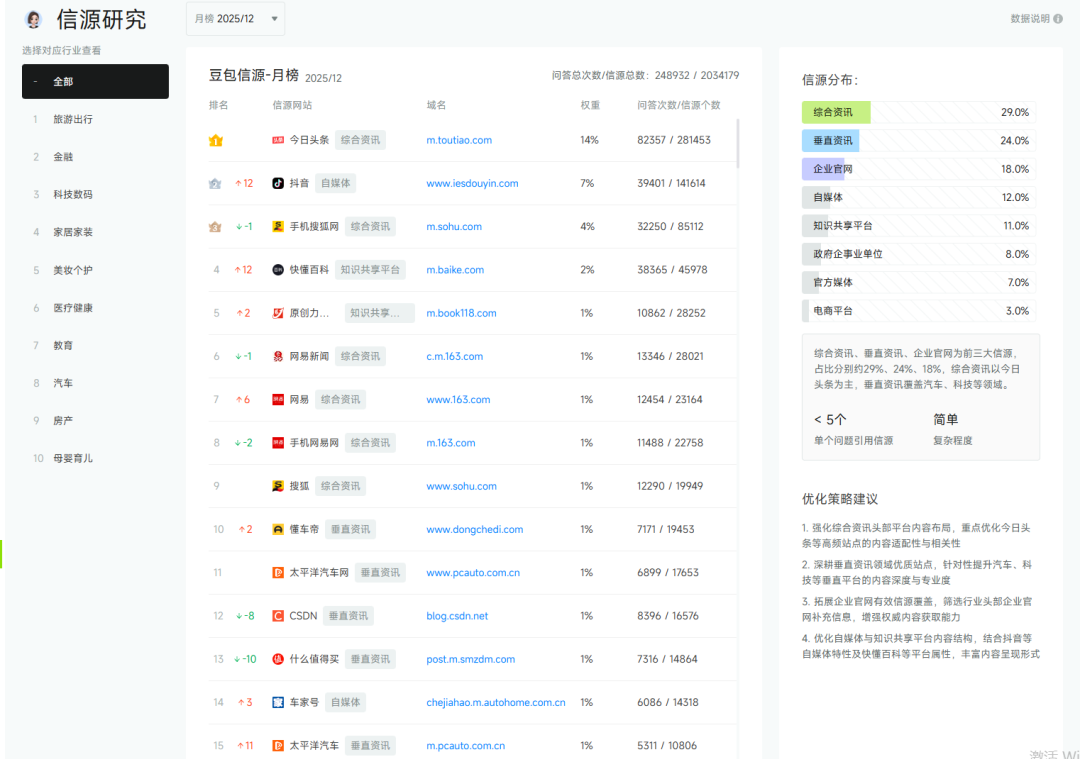
Task: Click the 原创力 site icon
Action: [x=278, y=313]
